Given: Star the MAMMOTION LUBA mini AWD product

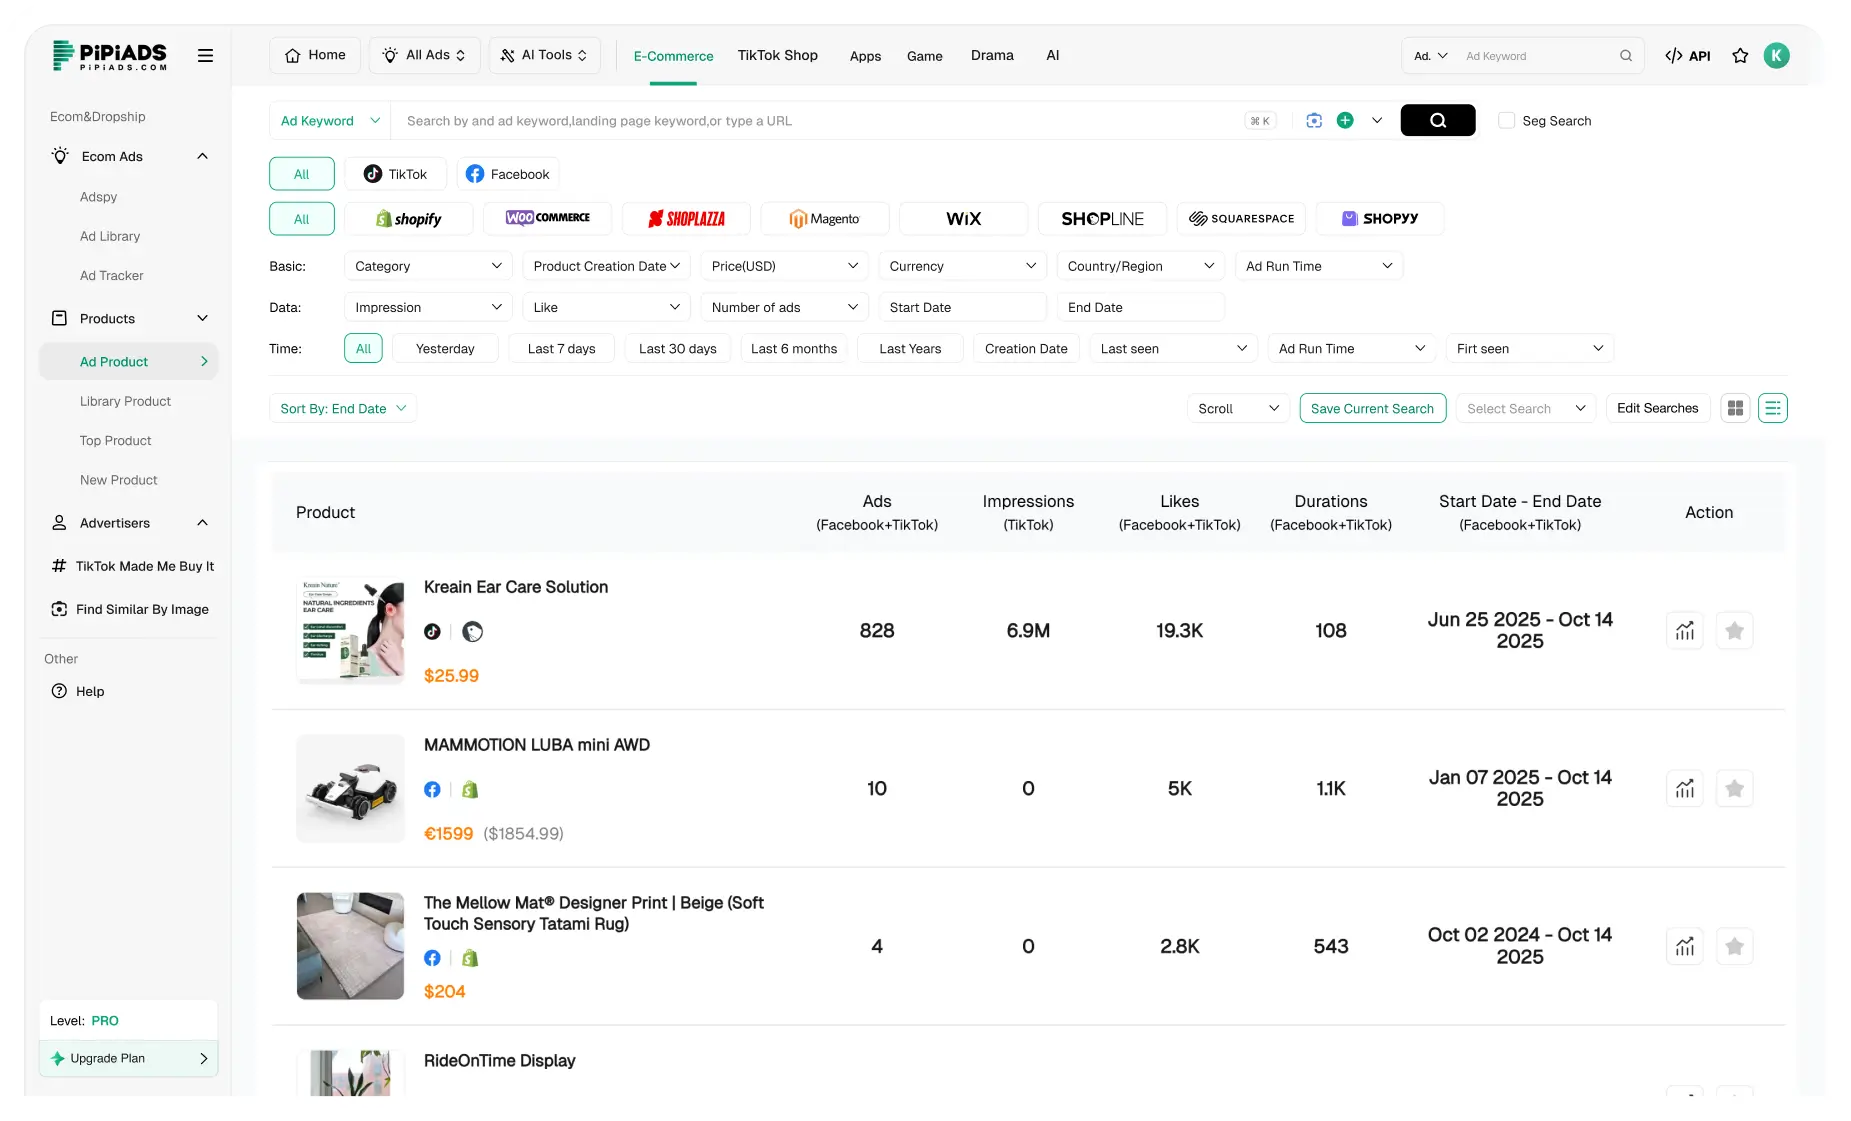Looking at the screenshot, I should point(1735,788).
